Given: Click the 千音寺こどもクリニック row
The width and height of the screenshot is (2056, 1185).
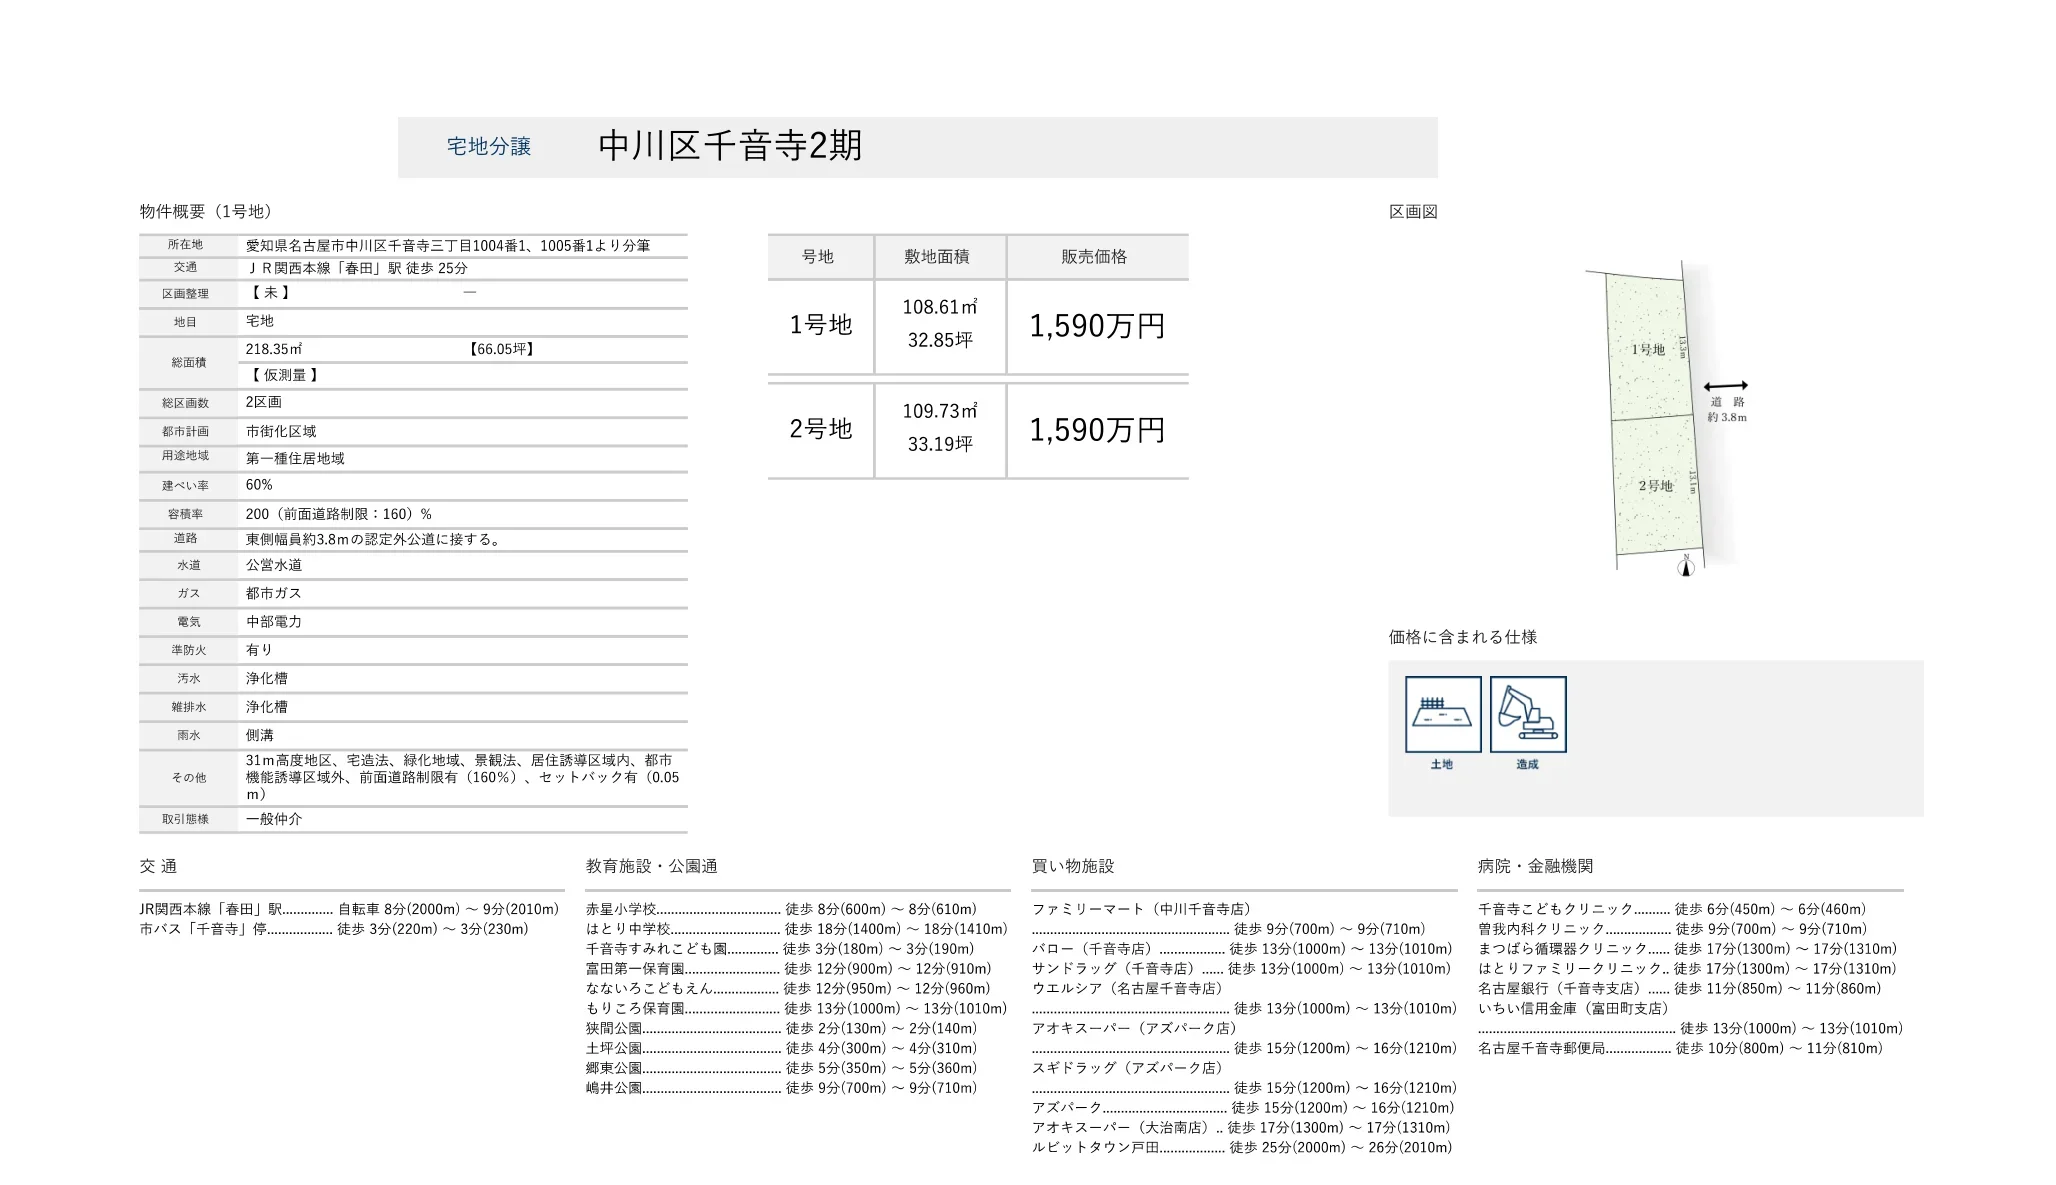Looking at the screenshot, I should (1673, 909).
